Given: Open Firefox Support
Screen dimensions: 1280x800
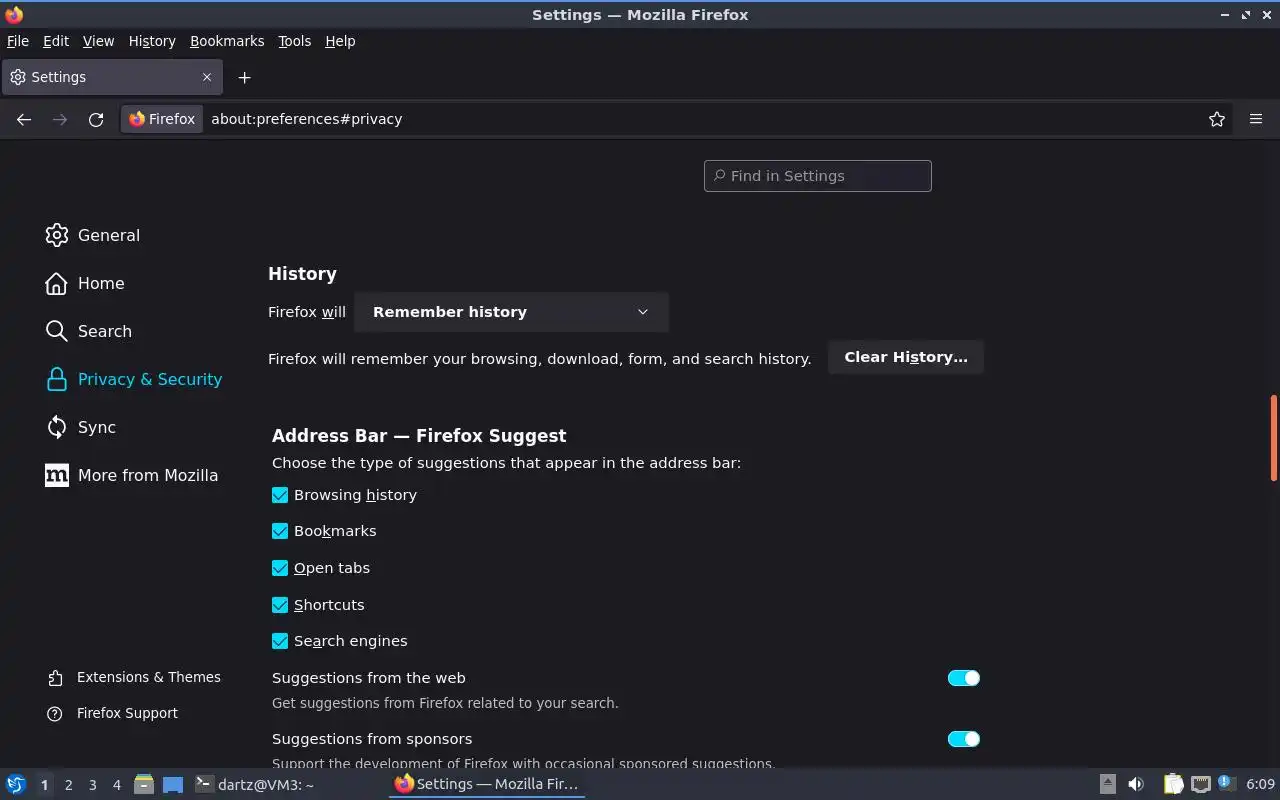Looking at the screenshot, I should coord(112,713).
